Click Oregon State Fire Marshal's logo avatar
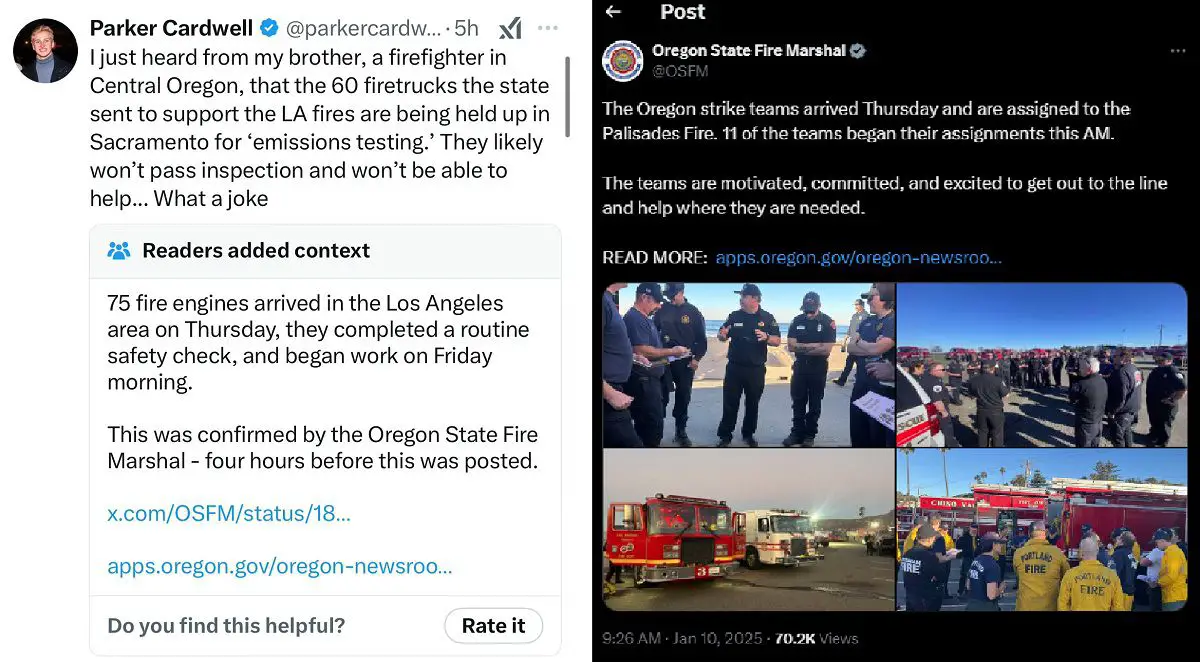This screenshot has height=662, width=1200. pos(622,60)
